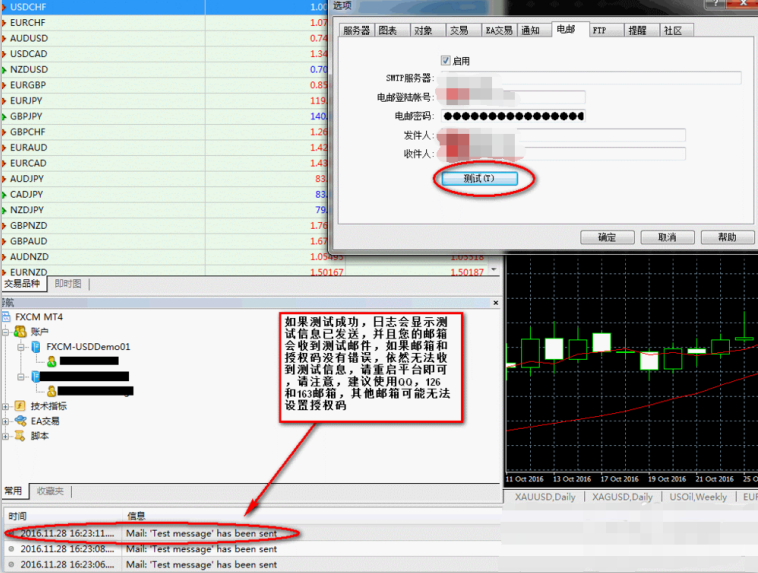Click the 确定 confirm button
This screenshot has height=573, width=758.
[607, 237]
